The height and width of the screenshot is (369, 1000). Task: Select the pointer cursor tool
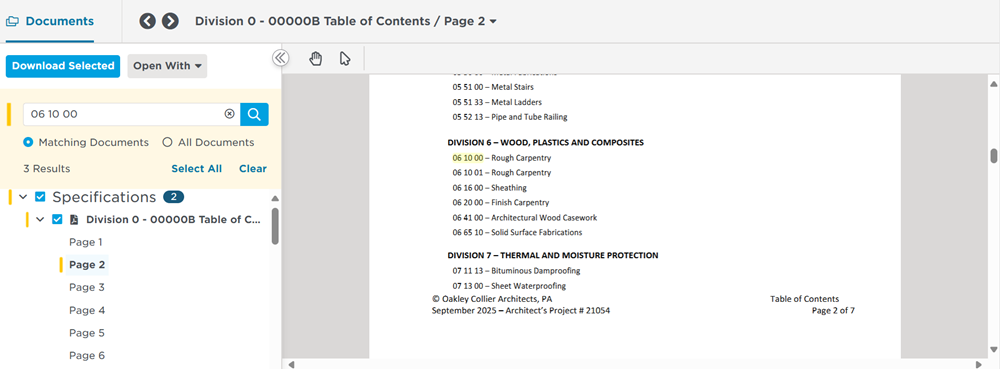coord(345,59)
